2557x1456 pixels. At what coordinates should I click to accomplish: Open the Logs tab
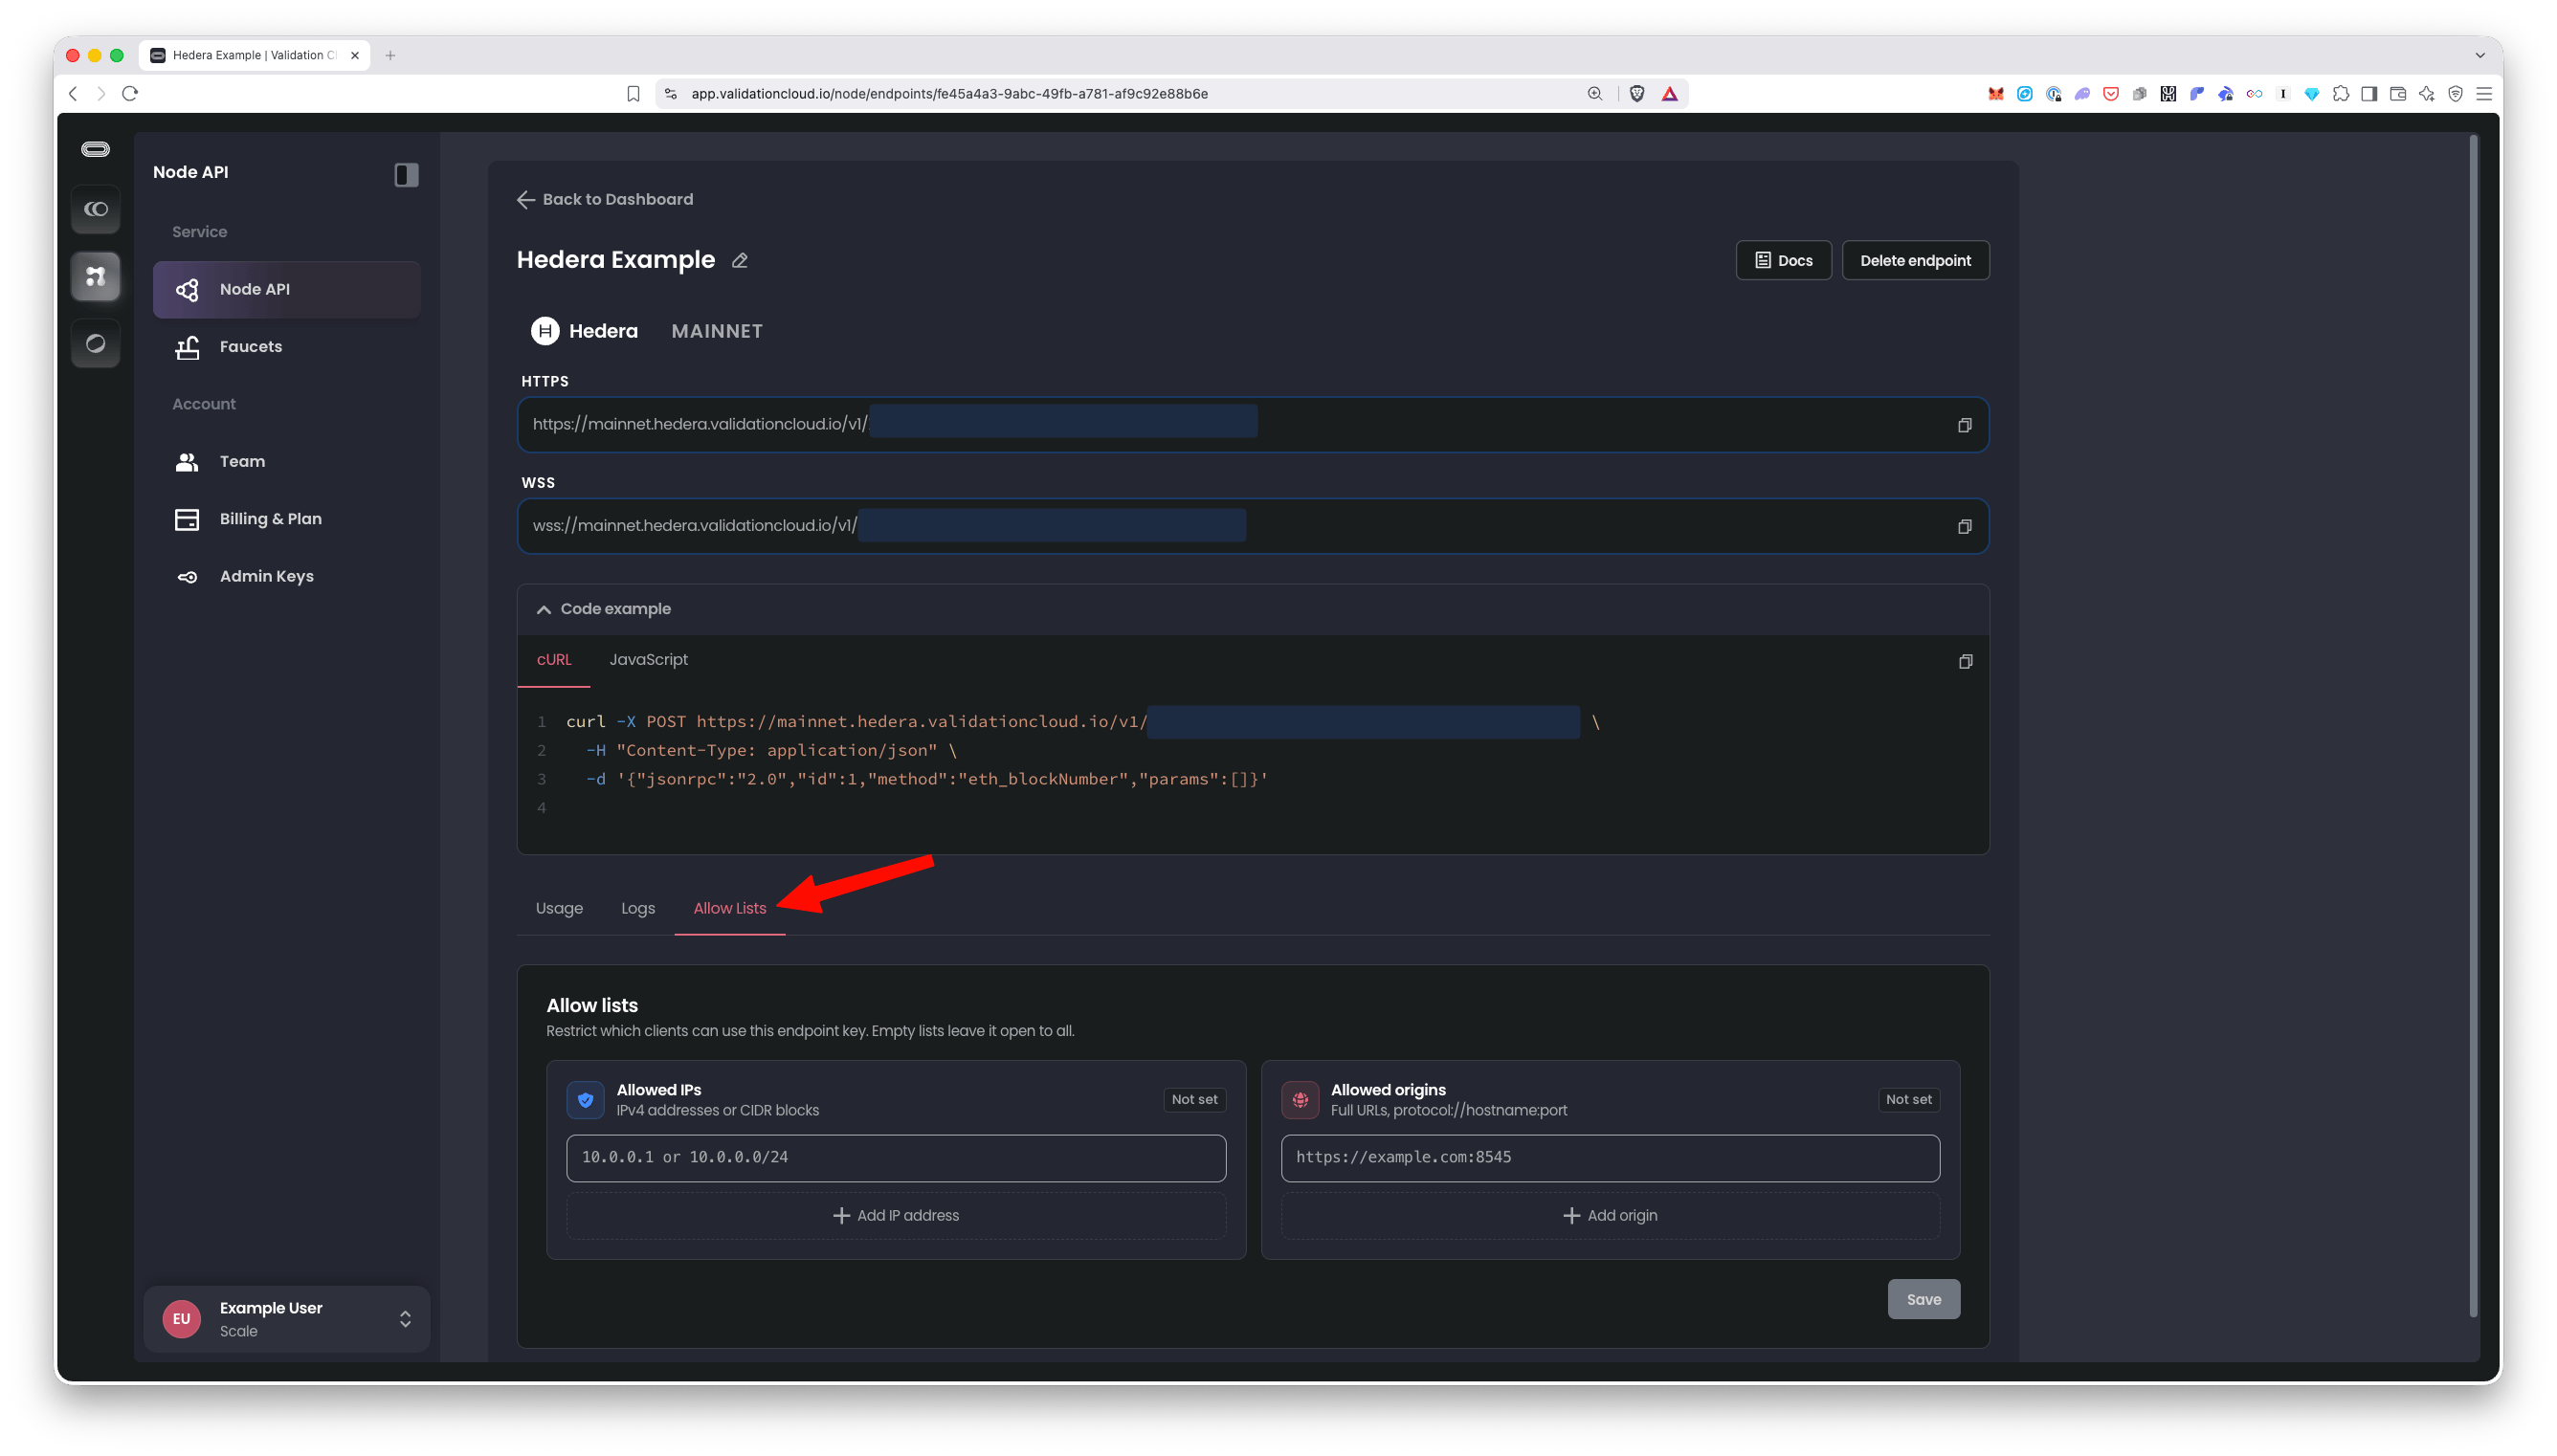tap(638, 908)
